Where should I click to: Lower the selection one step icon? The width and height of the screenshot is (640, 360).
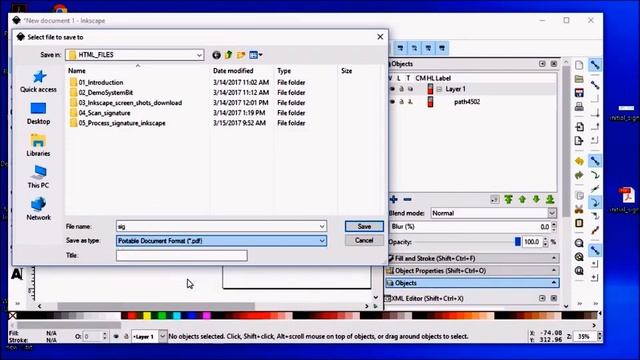[x=536, y=200]
